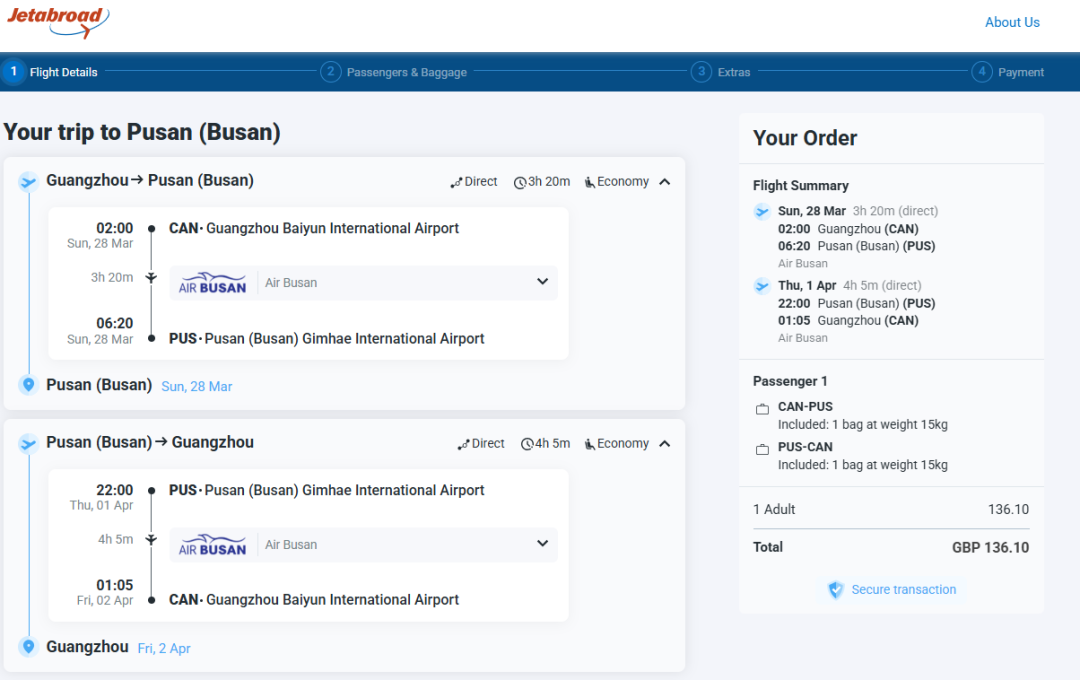This screenshot has width=1080, height=680.
Task: Click the Secure transaction shield icon
Action: tap(835, 590)
